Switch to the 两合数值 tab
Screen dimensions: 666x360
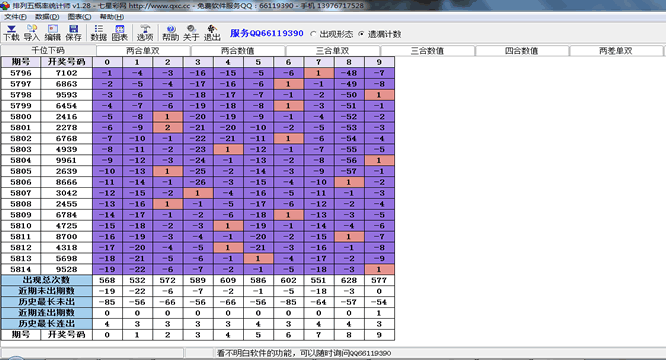pos(237,51)
